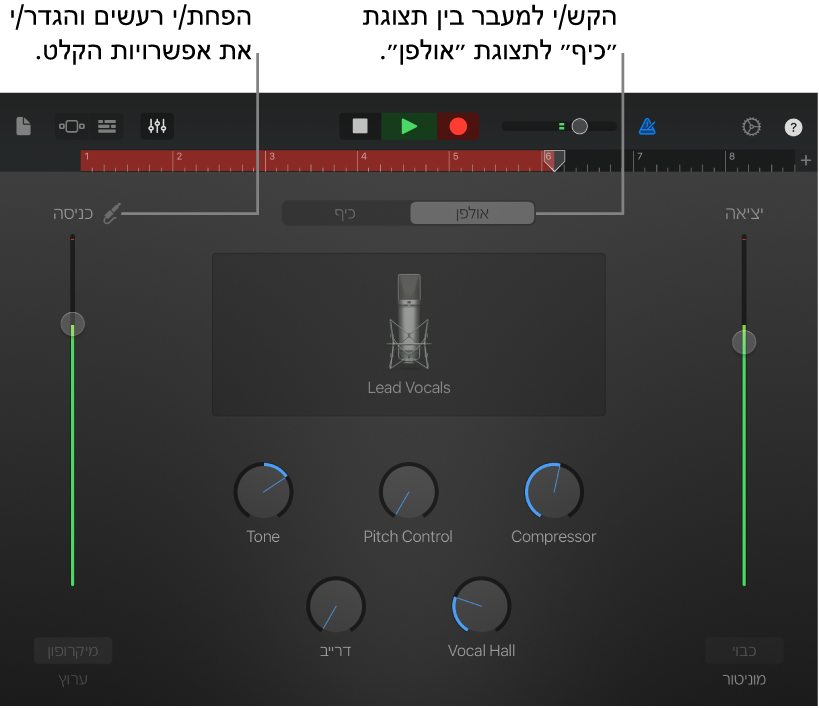Select the אולפן (Studio) tab
The width and height of the screenshot is (819, 708).
pos(471,212)
